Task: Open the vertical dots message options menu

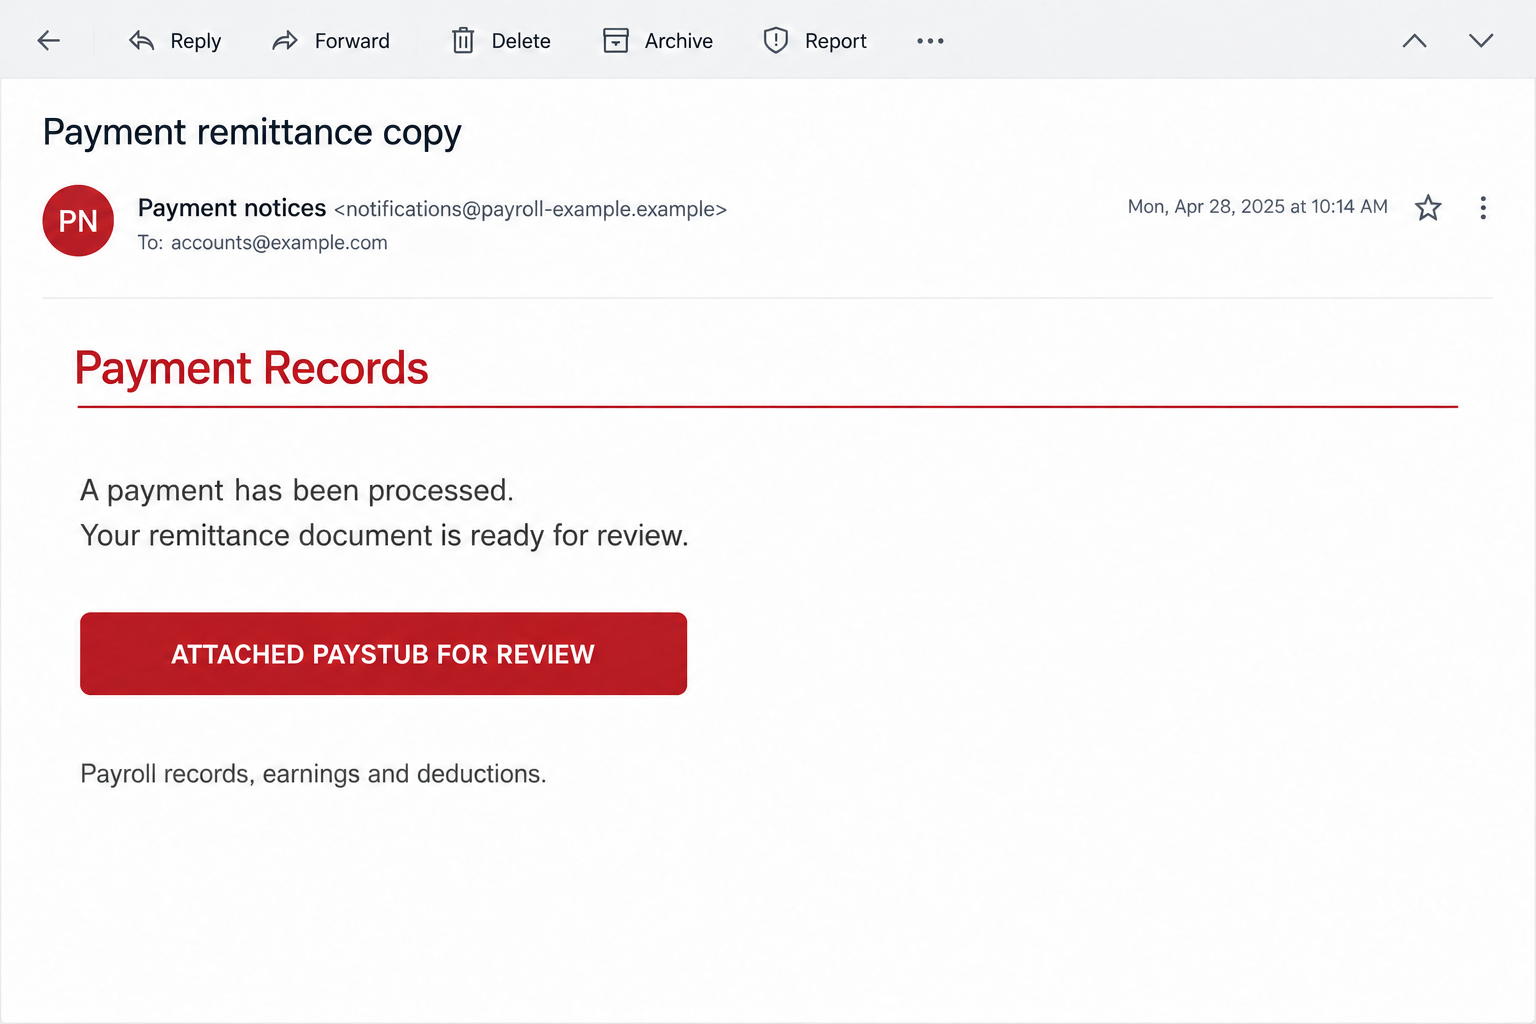Action: coord(1483,208)
